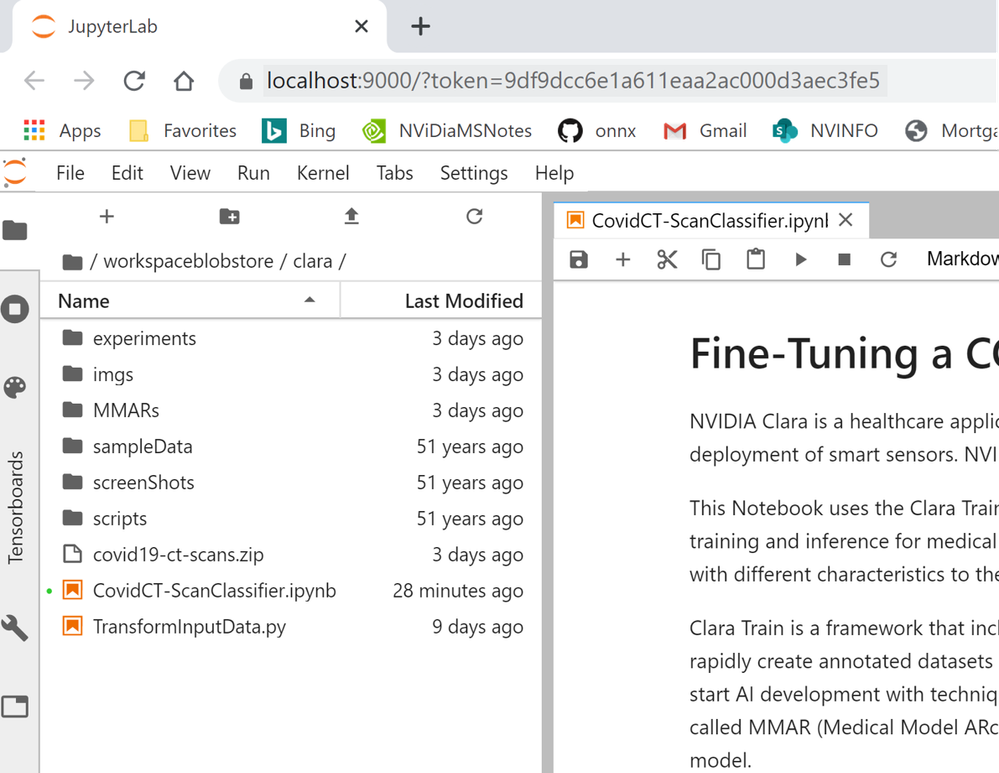999x773 pixels.
Task: Paste cell from clipboard
Action: tap(756, 259)
